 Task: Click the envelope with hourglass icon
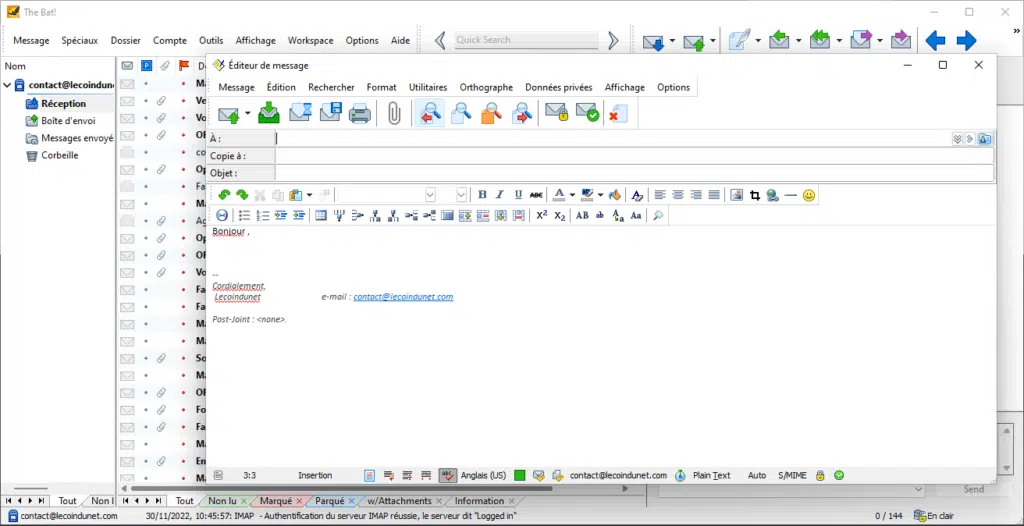tap(300, 114)
